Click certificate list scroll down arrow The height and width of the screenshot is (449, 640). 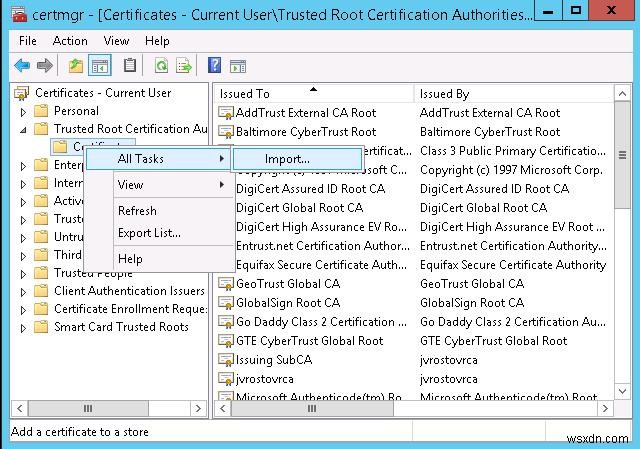pyautogui.click(x=622, y=391)
